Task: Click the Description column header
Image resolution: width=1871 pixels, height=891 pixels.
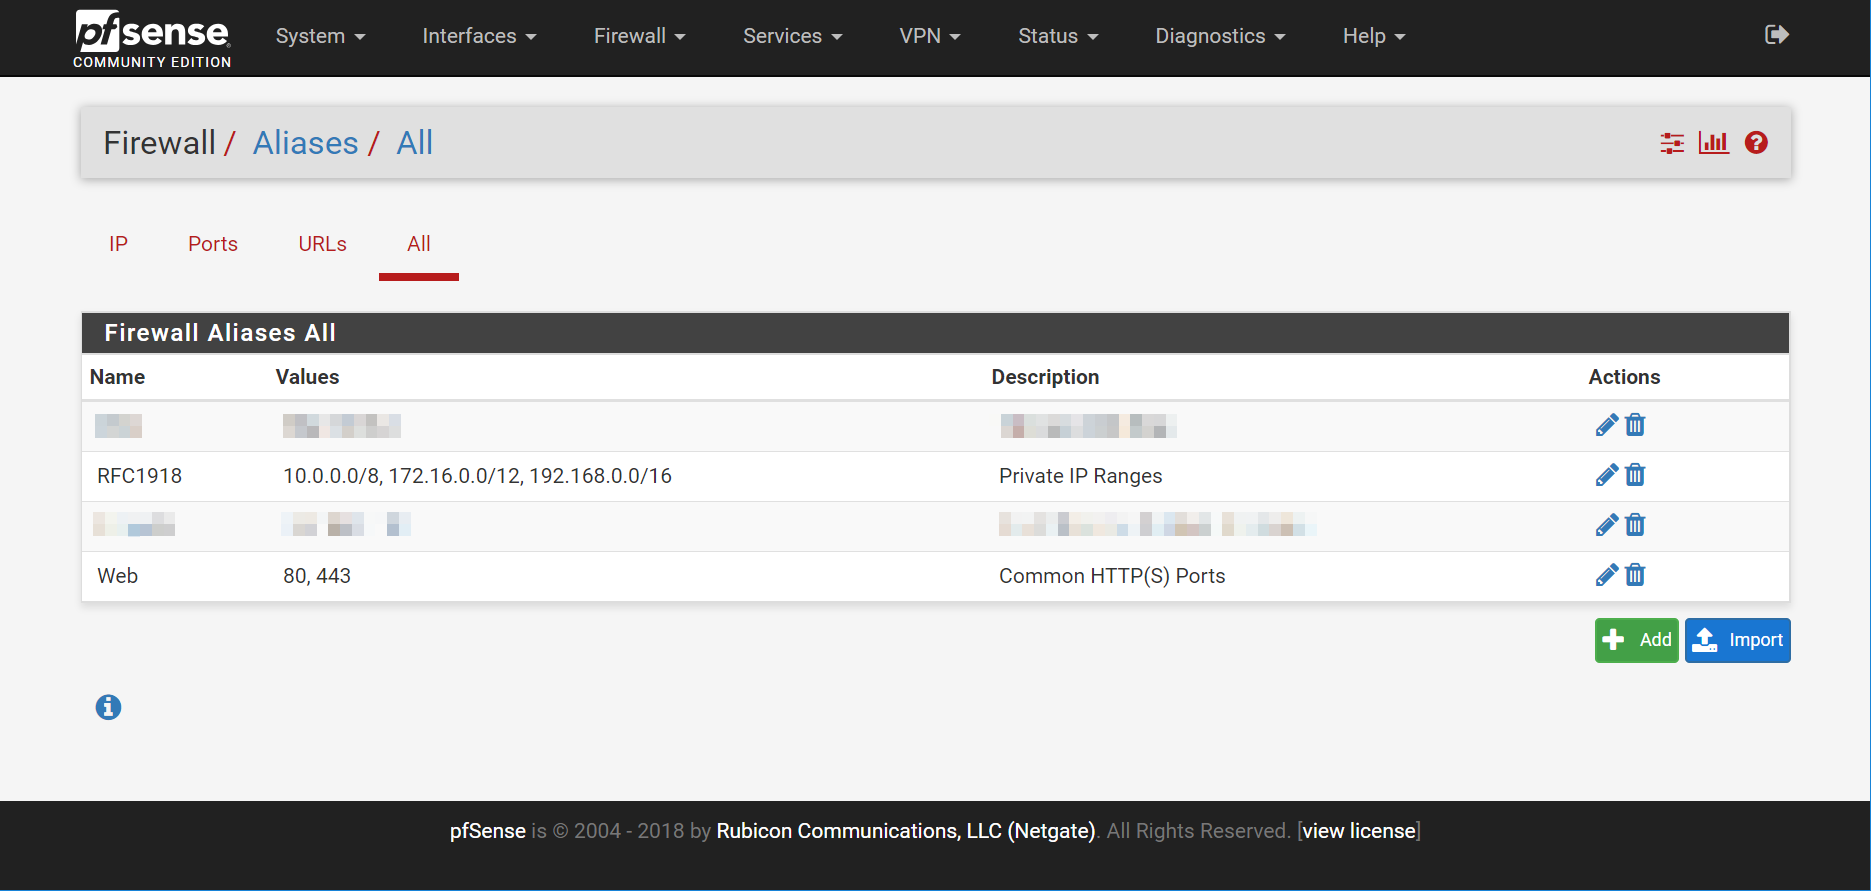Action: click(x=1045, y=377)
